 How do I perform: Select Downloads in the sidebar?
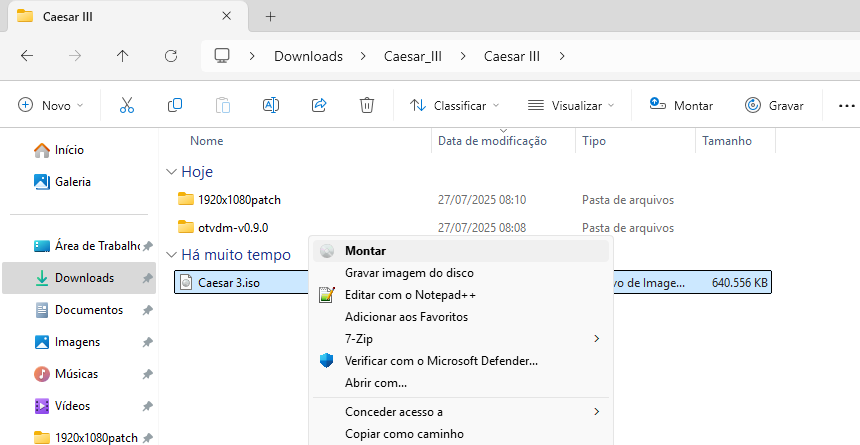tap(79, 278)
